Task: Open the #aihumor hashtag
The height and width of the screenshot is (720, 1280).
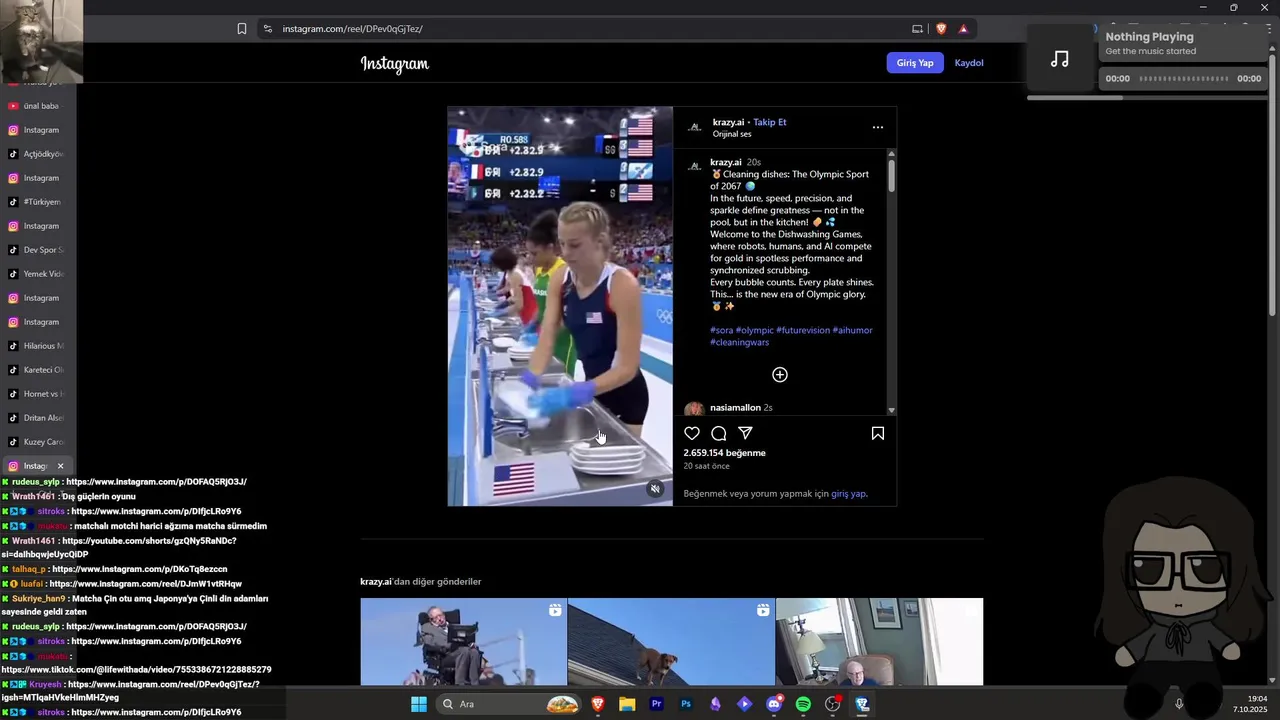Action: click(853, 330)
